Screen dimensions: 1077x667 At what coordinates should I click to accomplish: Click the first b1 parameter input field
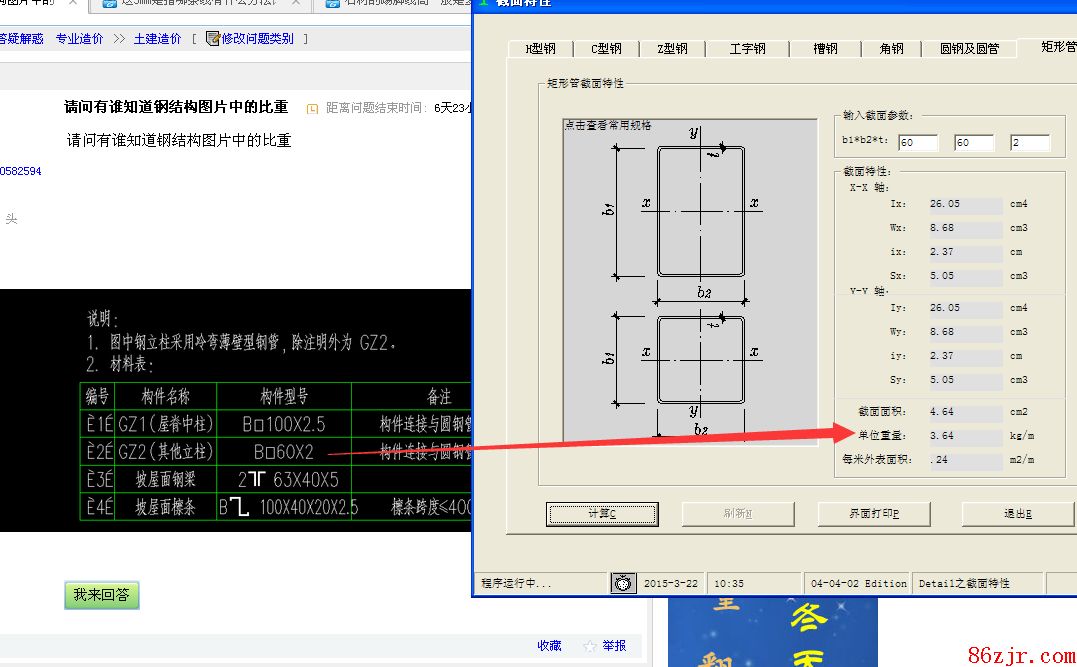click(918, 143)
